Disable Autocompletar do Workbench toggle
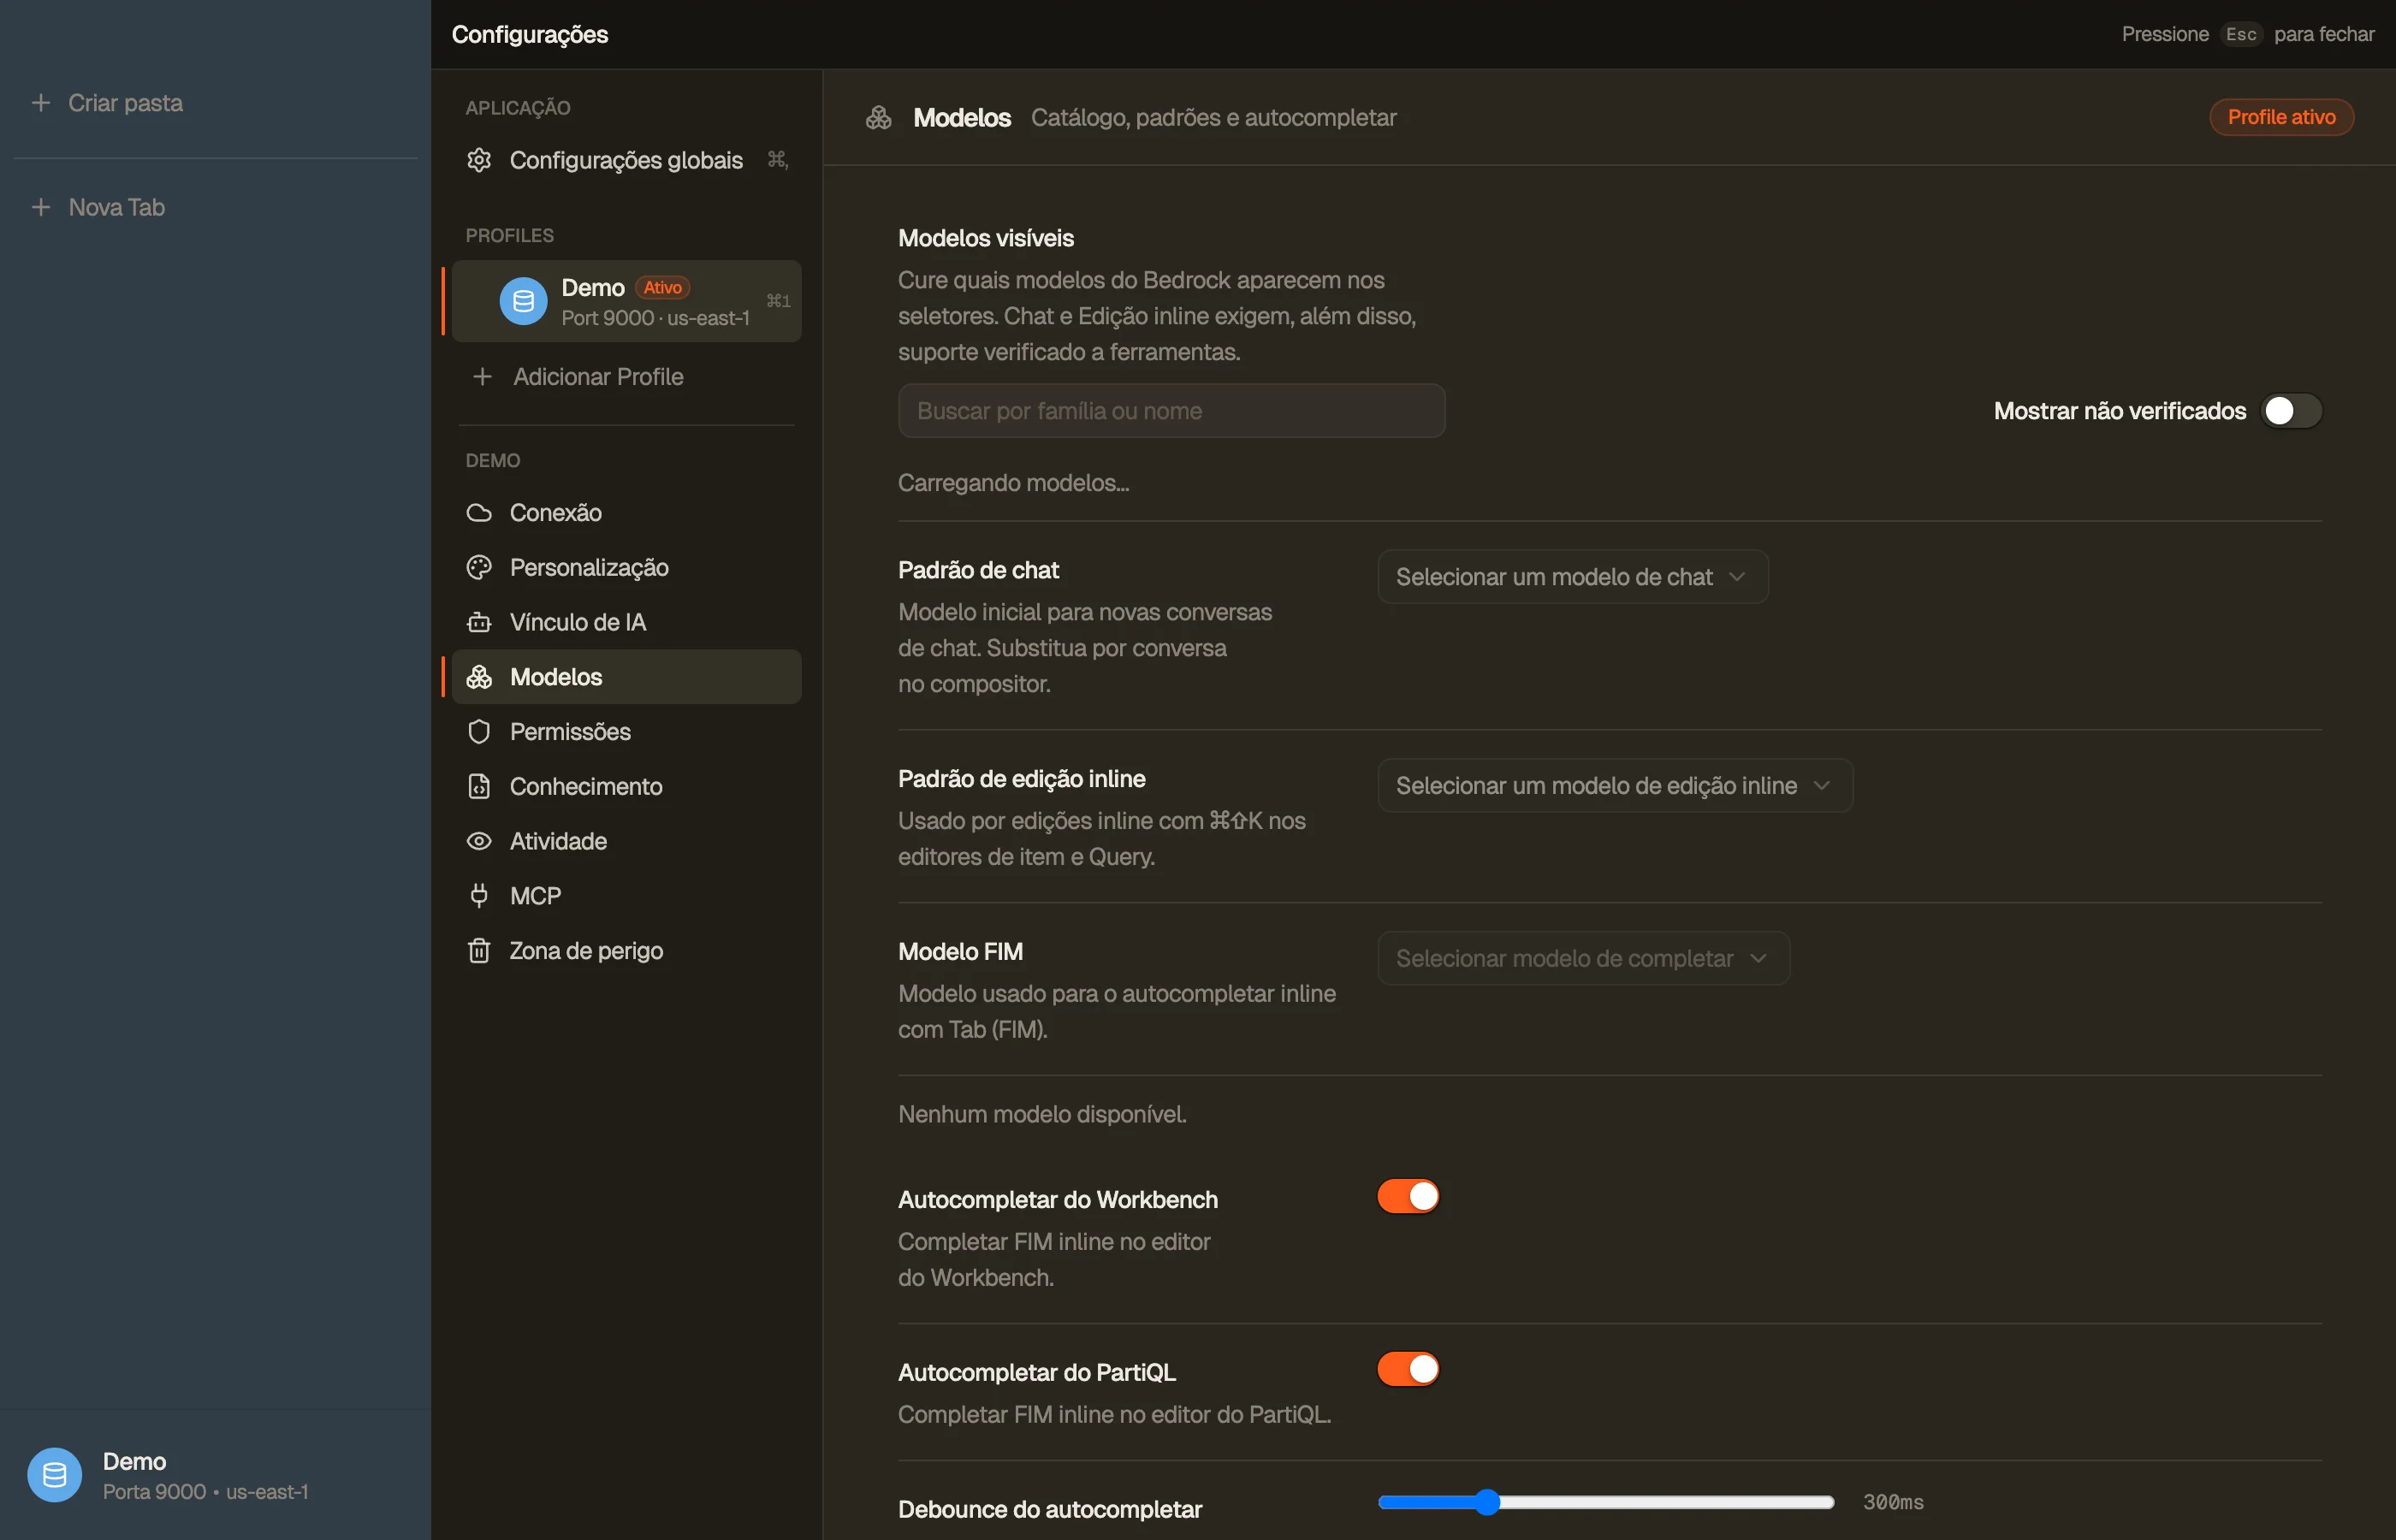This screenshot has height=1540, width=2396. pyautogui.click(x=1408, y=1196)
